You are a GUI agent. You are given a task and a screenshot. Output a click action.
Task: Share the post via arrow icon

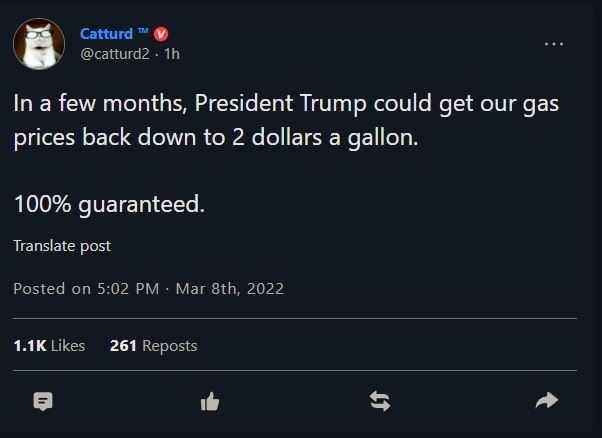pyautogui.click(x=547, y=401)
